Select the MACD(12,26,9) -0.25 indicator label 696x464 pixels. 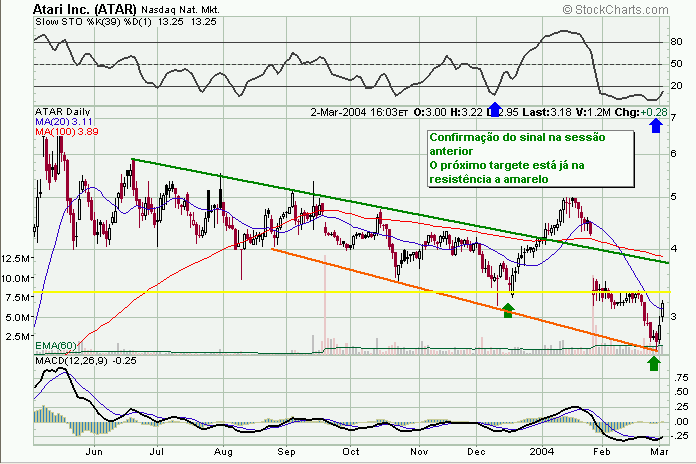(86, 361)
